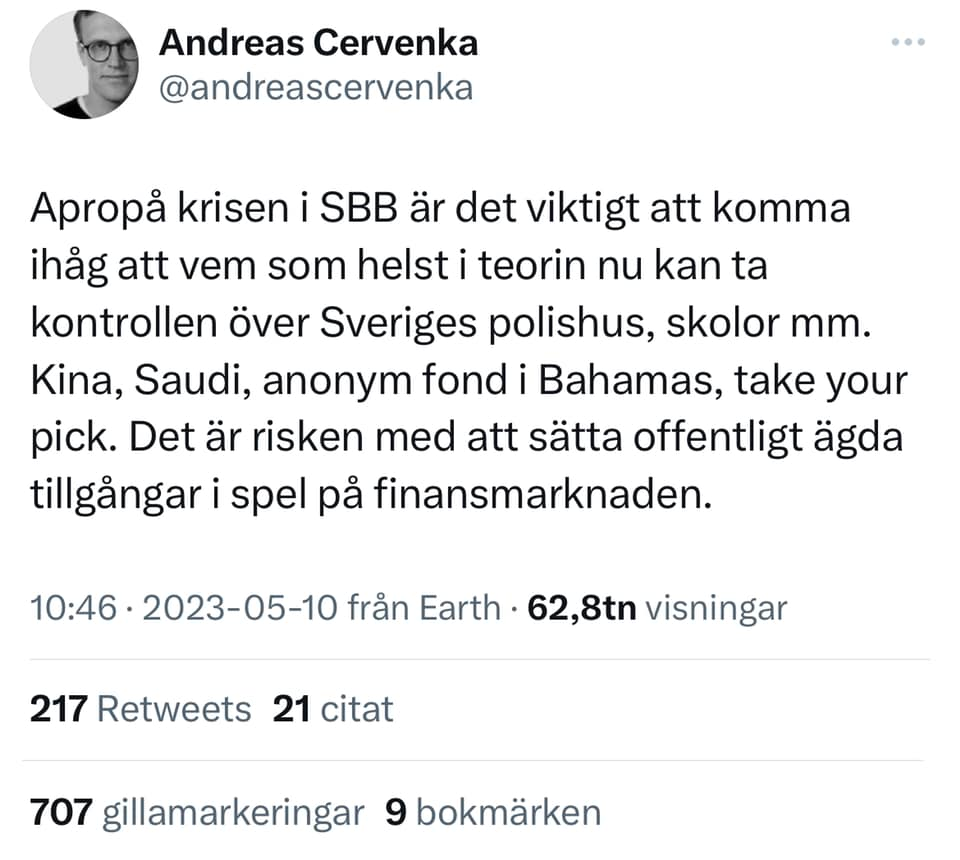Viewport: 960px width, 860px height.
Task: Show the 707 gillamarkeringar list
Action: click(x=197, y=812)
